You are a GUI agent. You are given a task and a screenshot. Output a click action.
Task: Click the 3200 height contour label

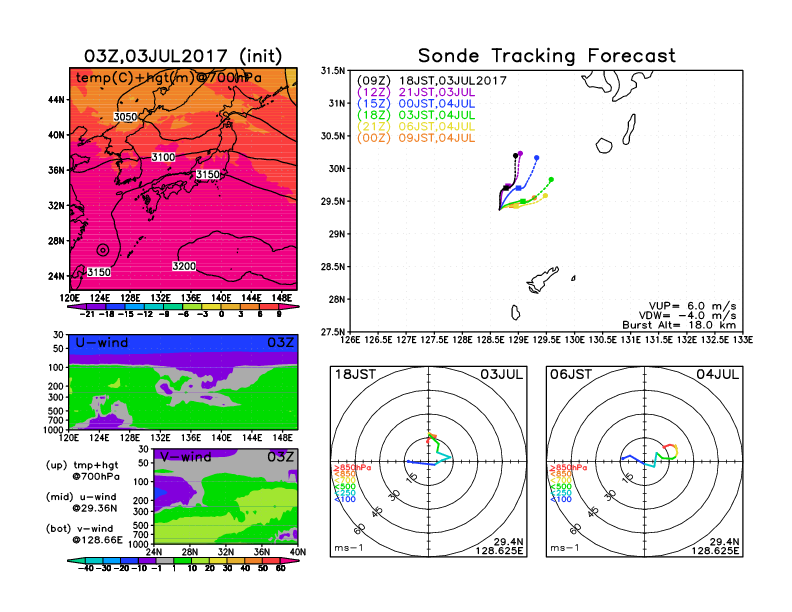(x=184, y=266)
